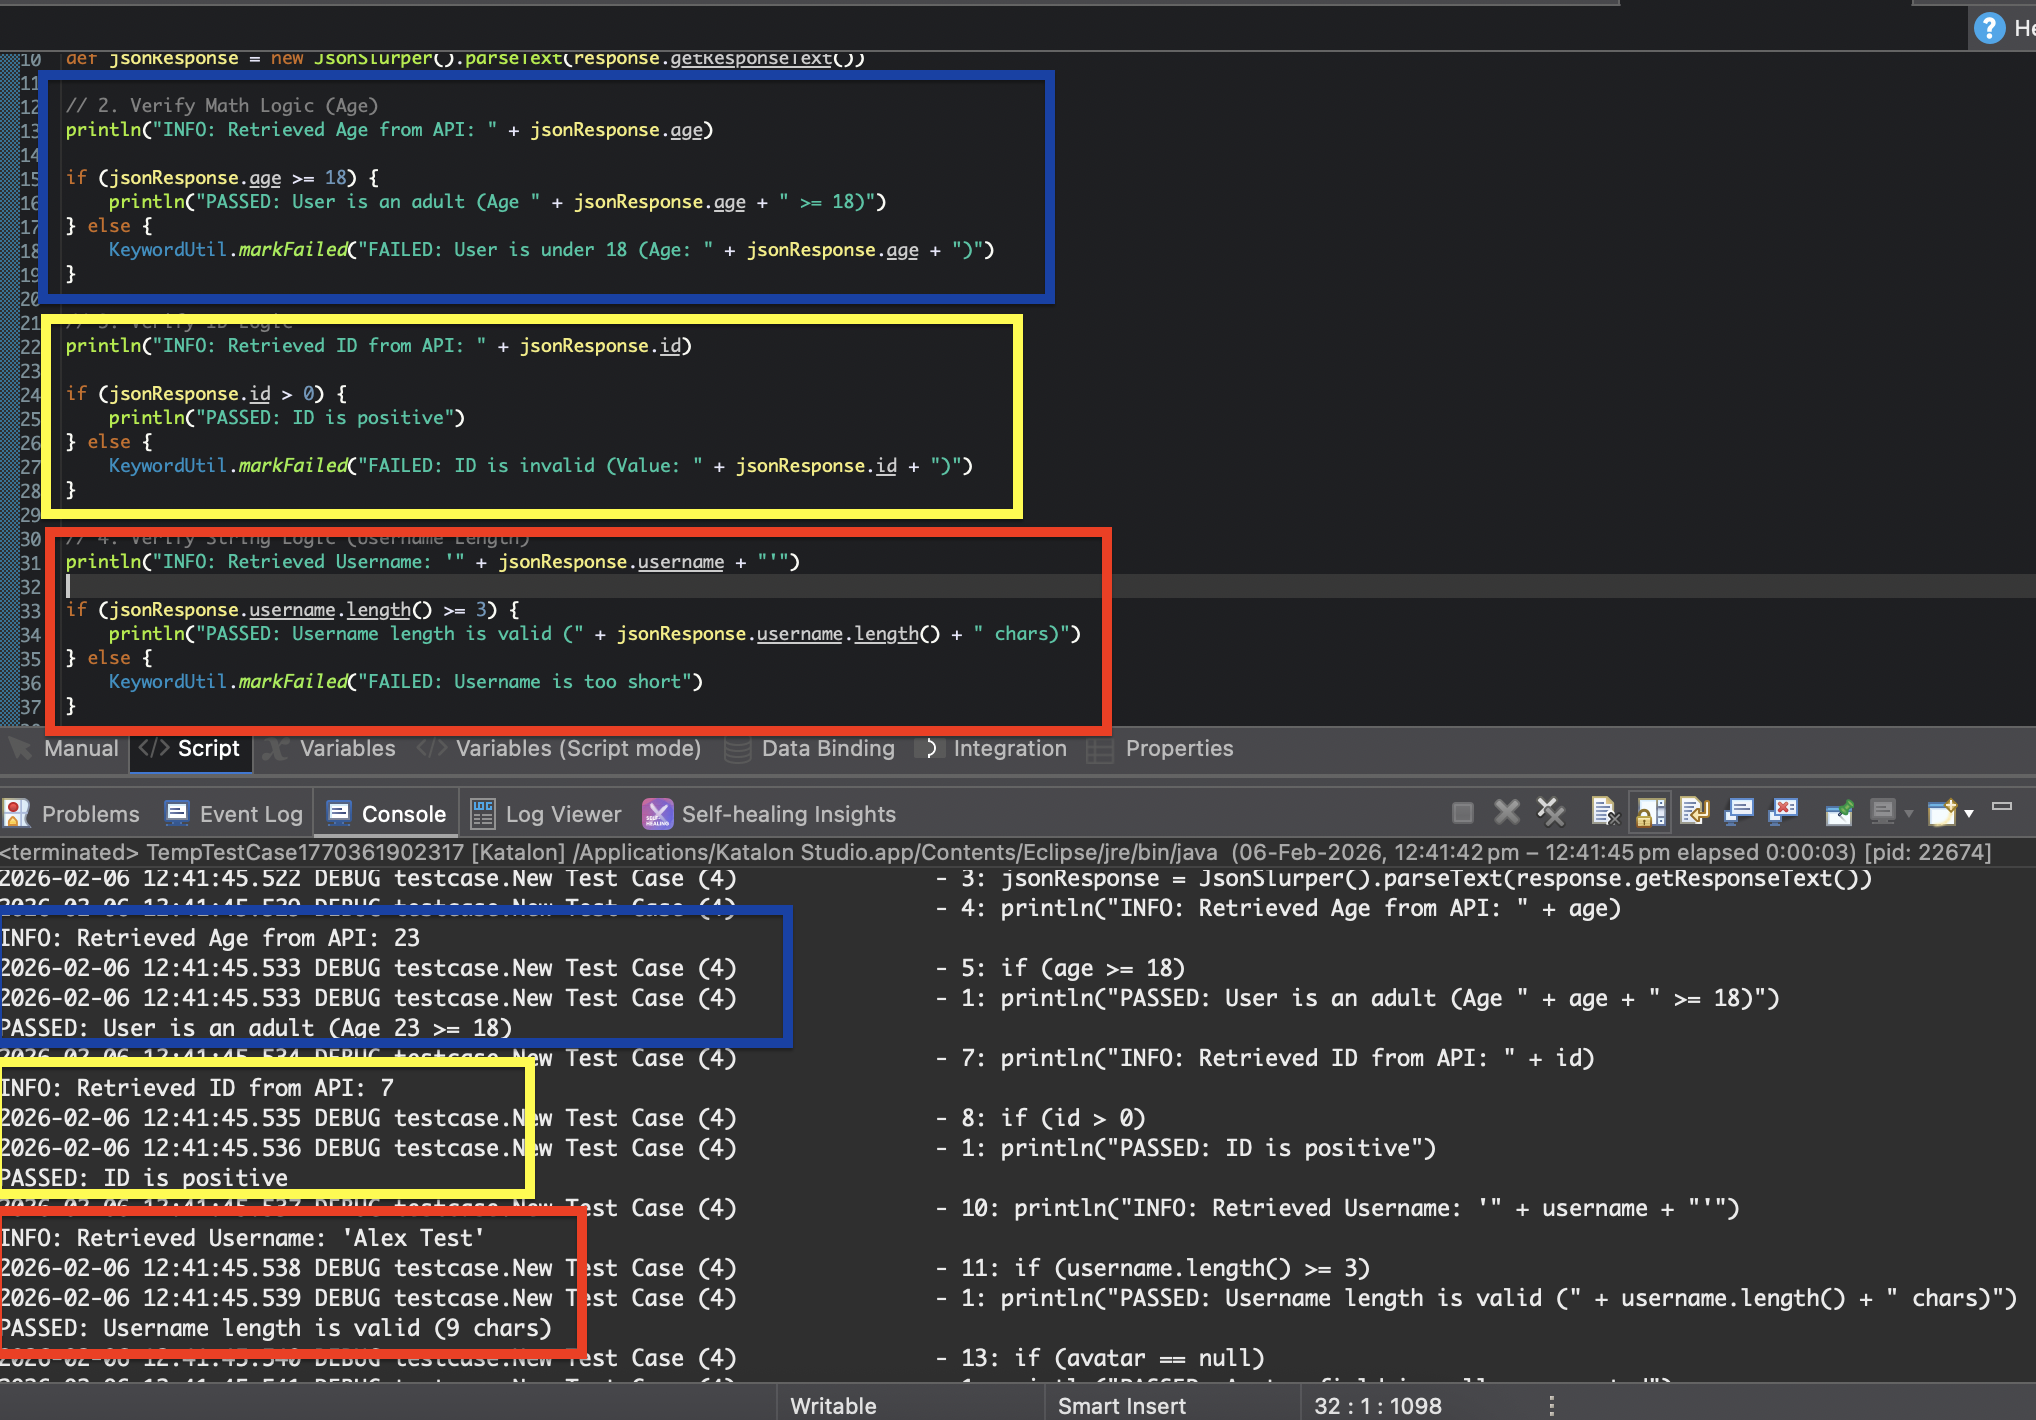Clear the console output

[1606, 812]
